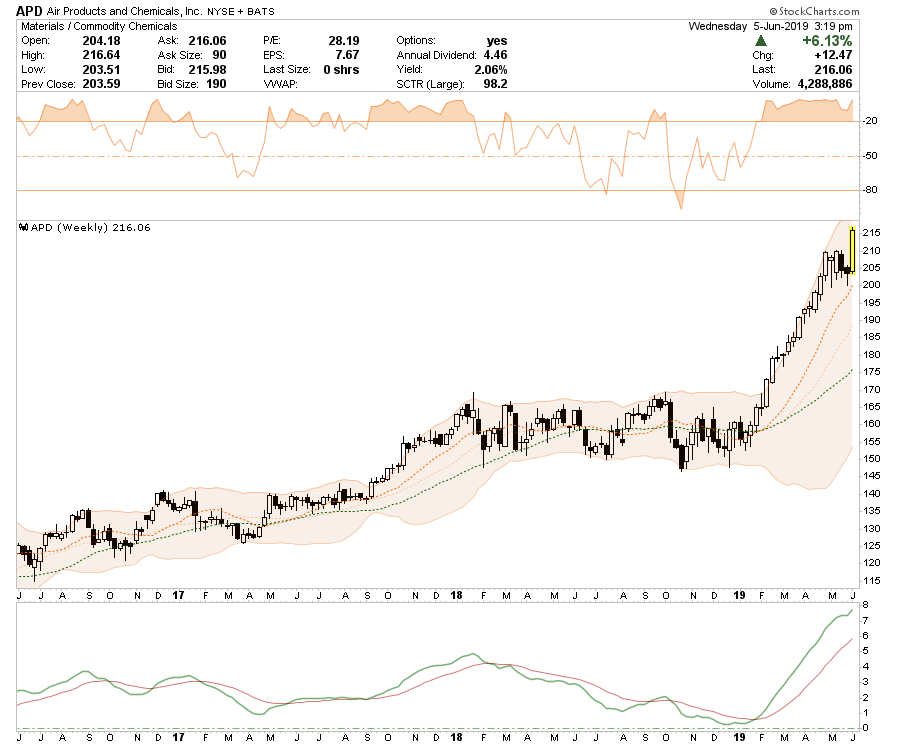Viewport: 900px width, 746px height.
Task: Click the Ask price 216.06
Action: [x=207, y=41]
